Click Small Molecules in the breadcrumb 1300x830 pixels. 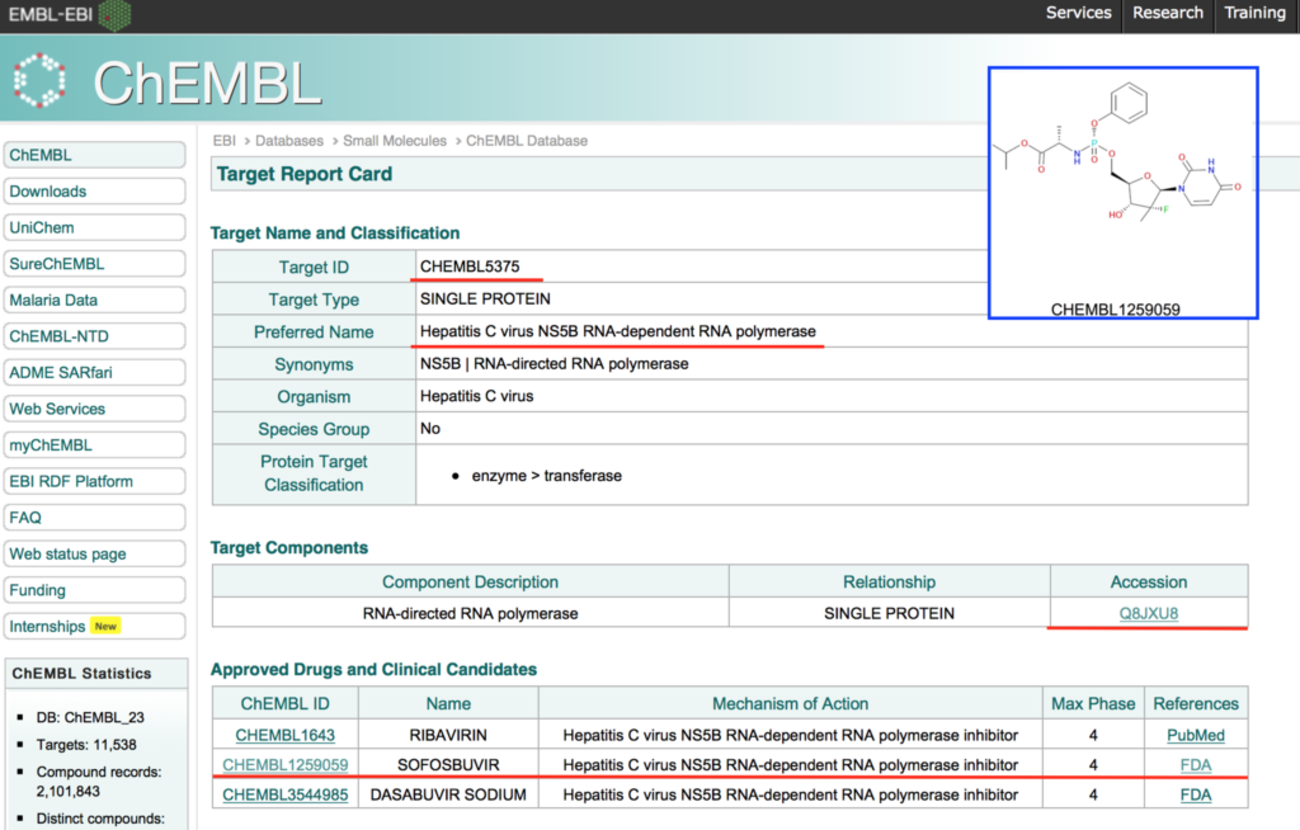pos(395,141)
